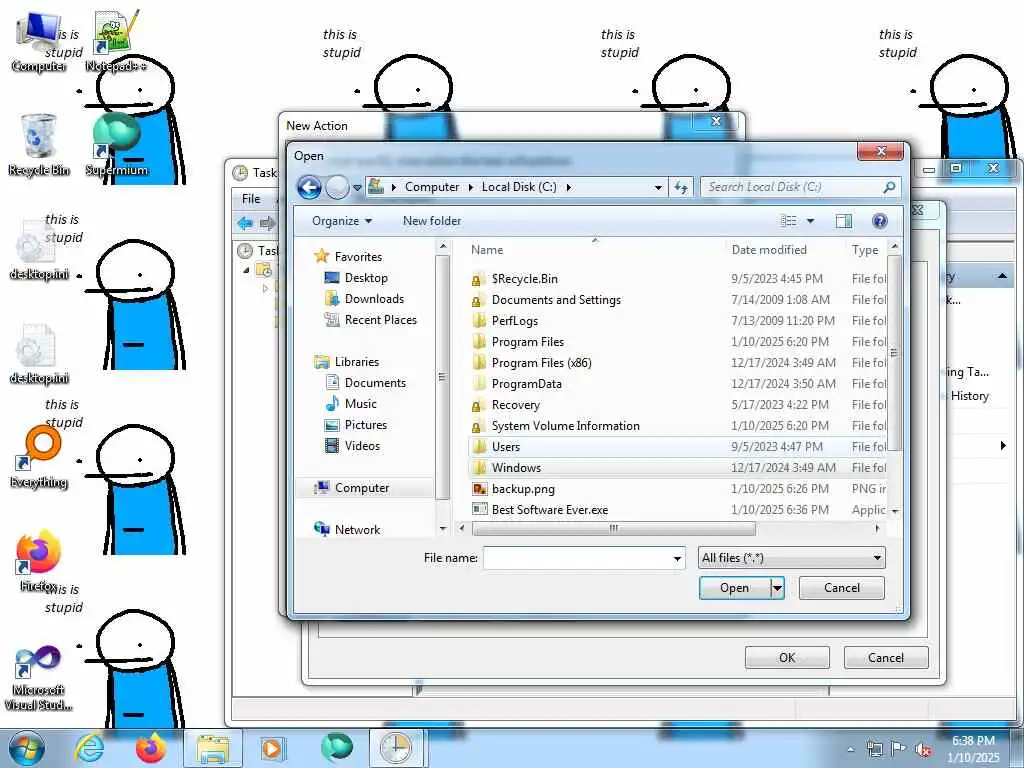
Task: Click the File name input field
Action: click(x=577, y=558)
